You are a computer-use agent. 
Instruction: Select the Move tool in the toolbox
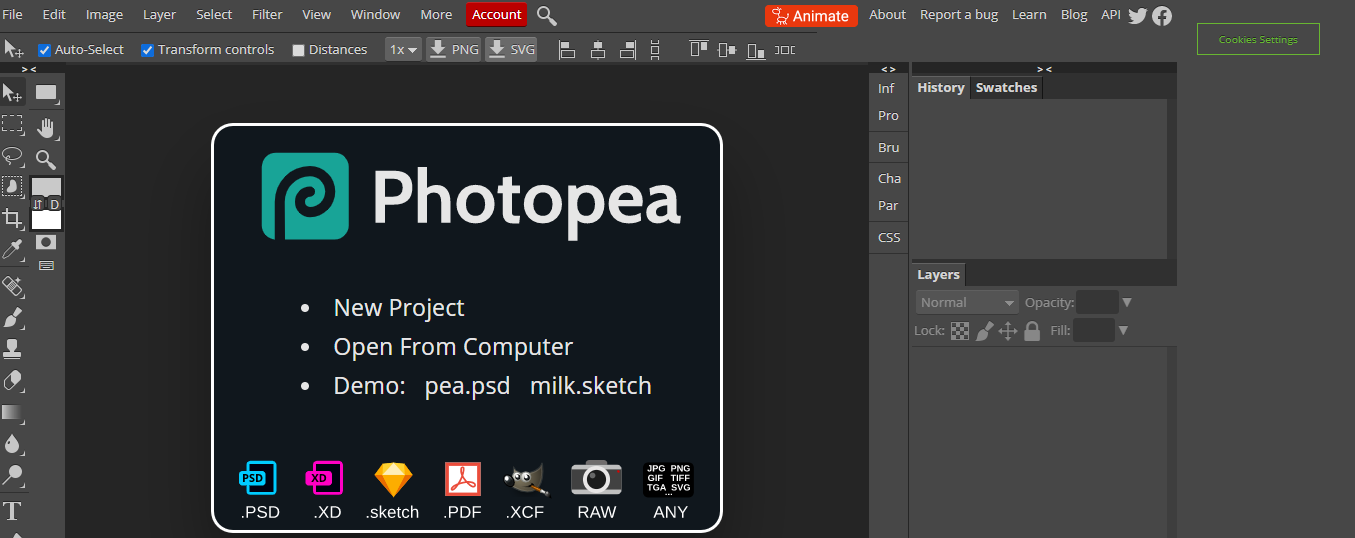coord(13,93)
